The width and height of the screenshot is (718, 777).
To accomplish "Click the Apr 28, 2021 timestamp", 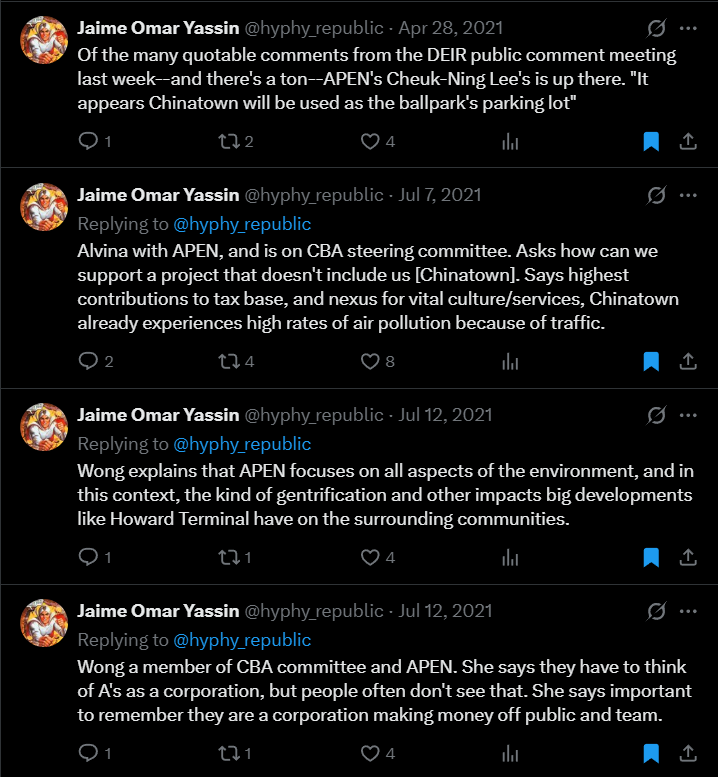I will coord(449,27).
